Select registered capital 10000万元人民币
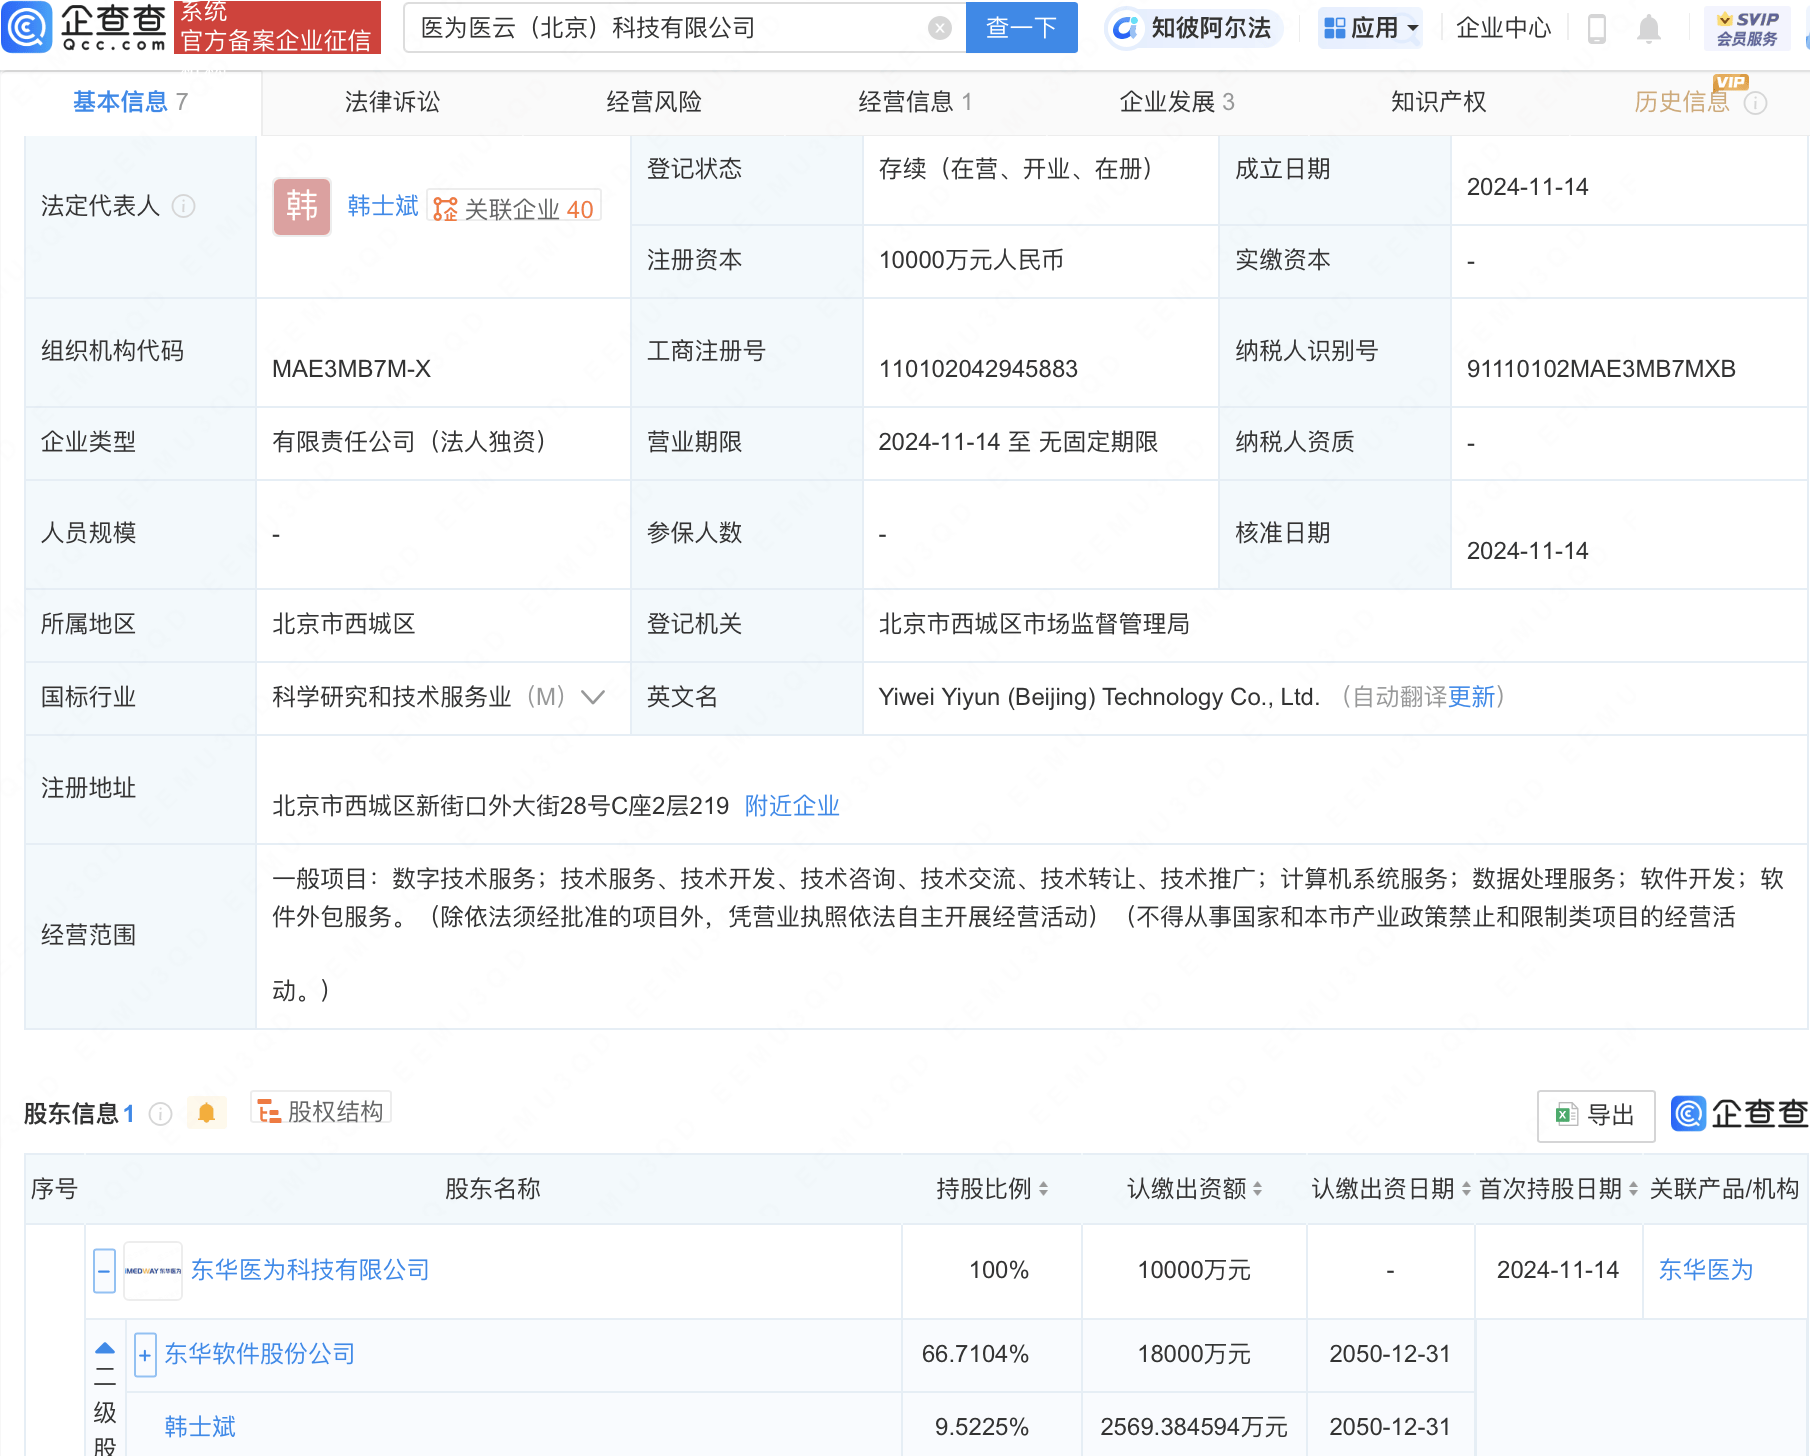 [971, 260]
